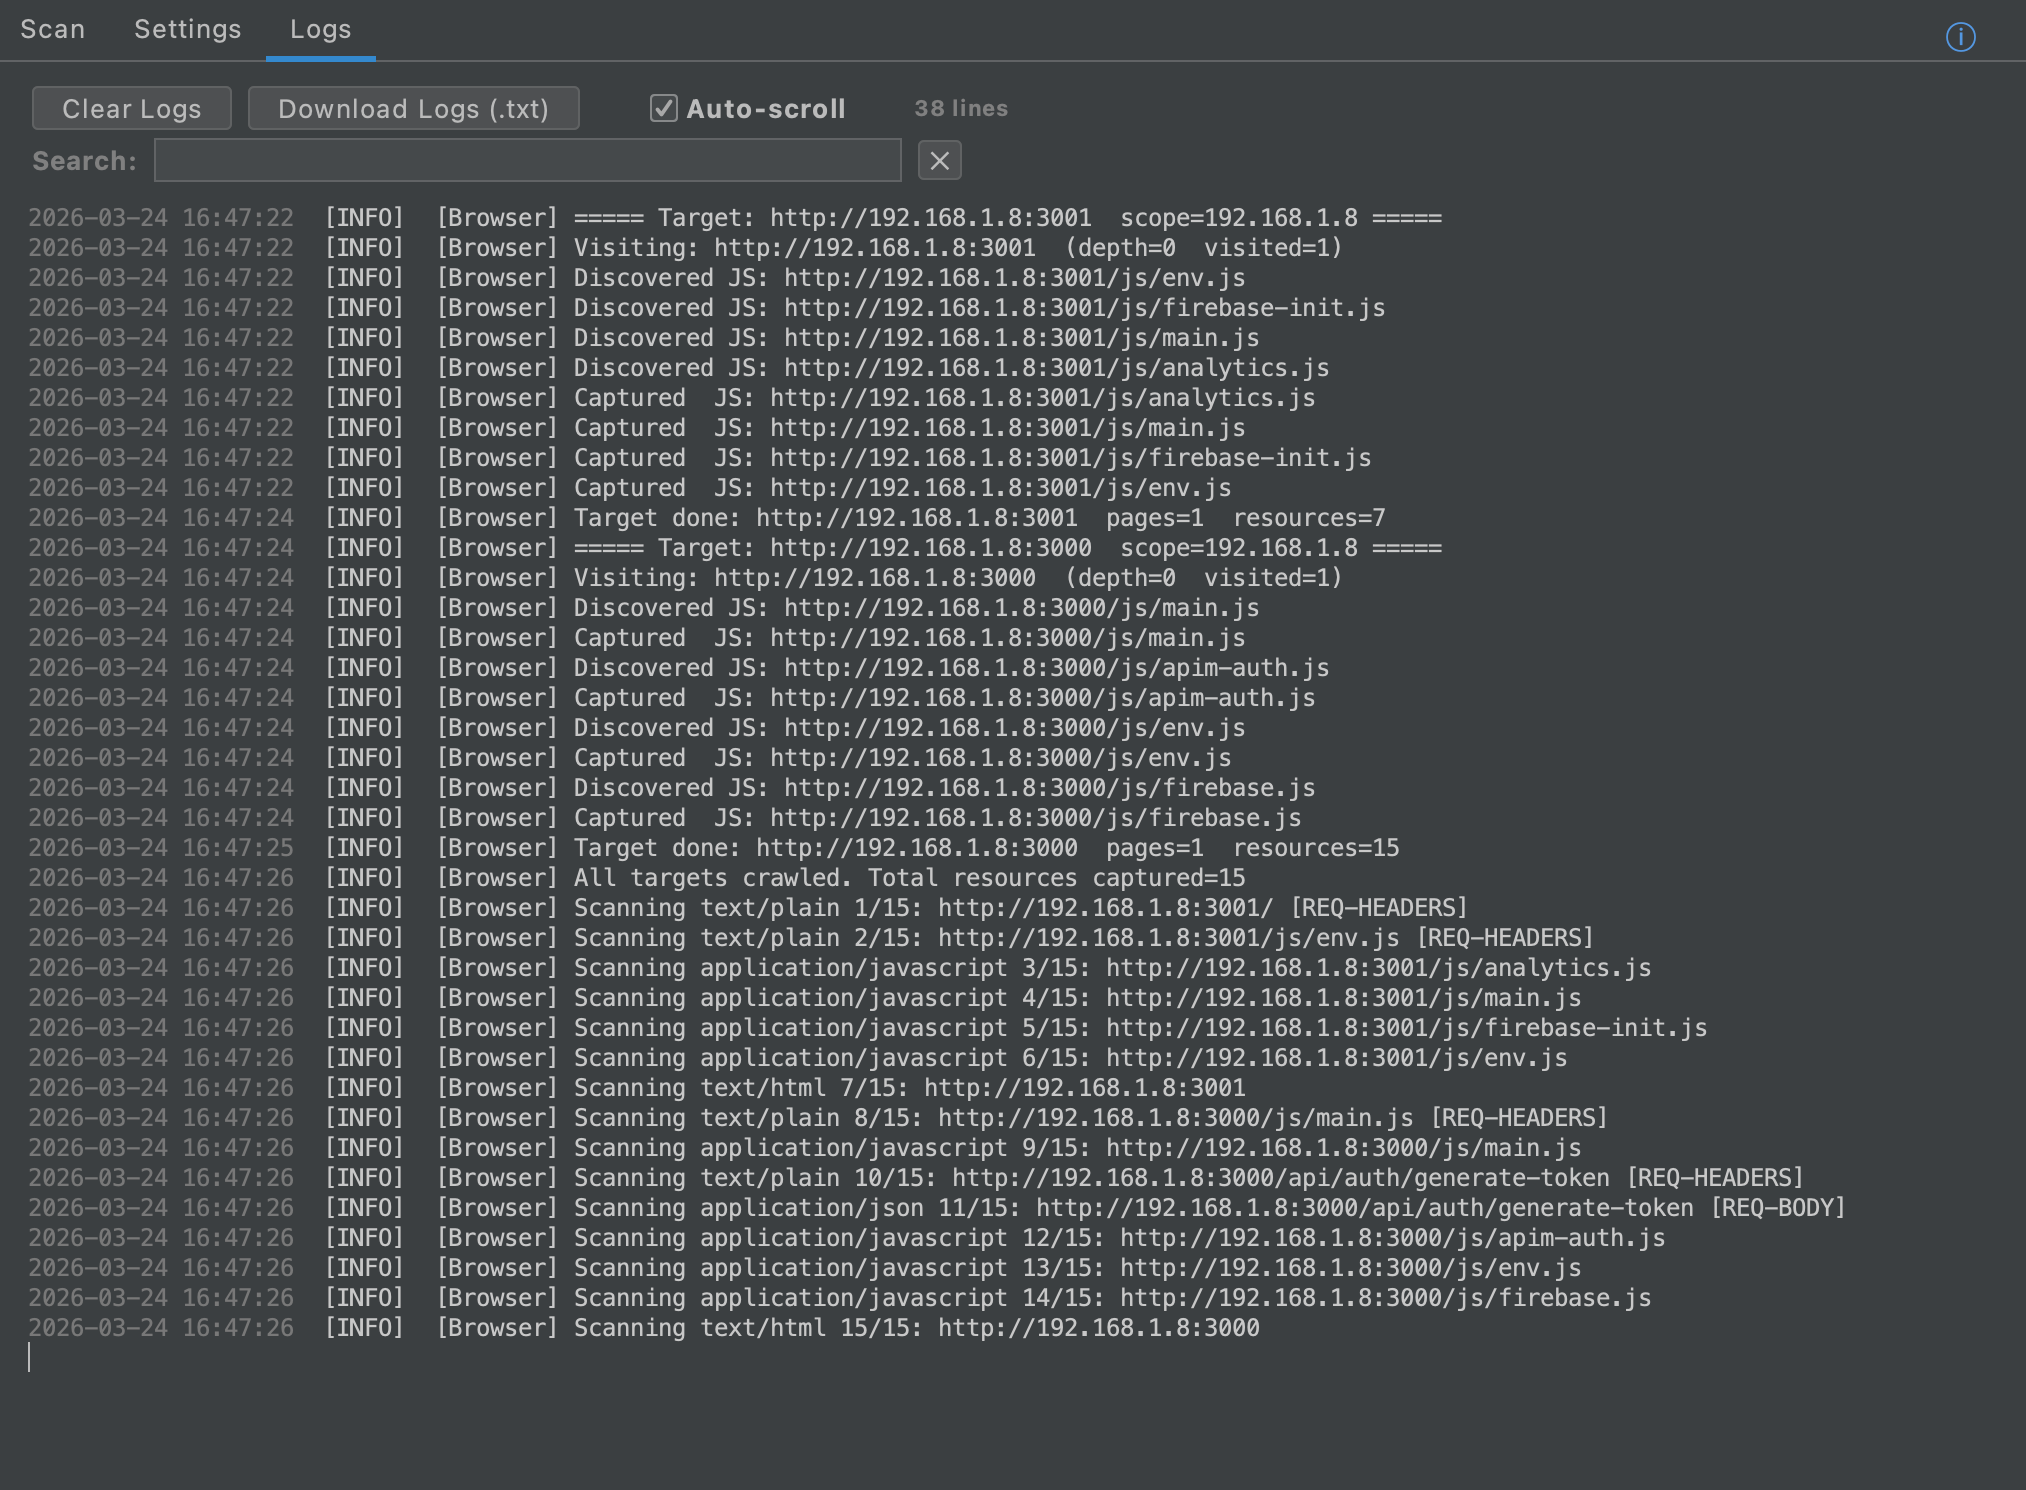
Task: Click log line Visiting: http://192.168.1.8:3001
Action: click(685, 248)
